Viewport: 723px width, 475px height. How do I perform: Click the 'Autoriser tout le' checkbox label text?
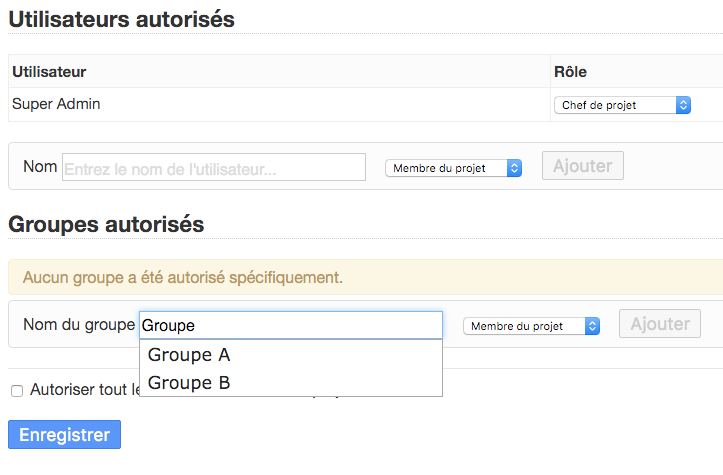pos(82,390)
